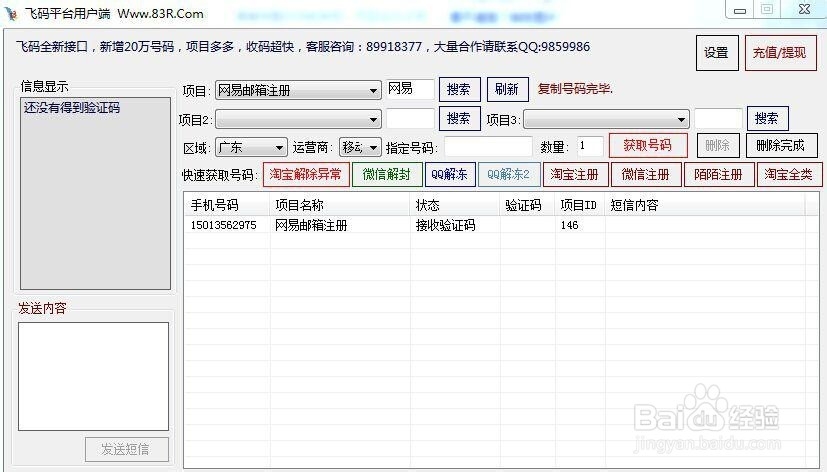This screenshot has height=472, width=827.
Task: Click the 淘宝全类 quick button
Action: pos(789,175)
